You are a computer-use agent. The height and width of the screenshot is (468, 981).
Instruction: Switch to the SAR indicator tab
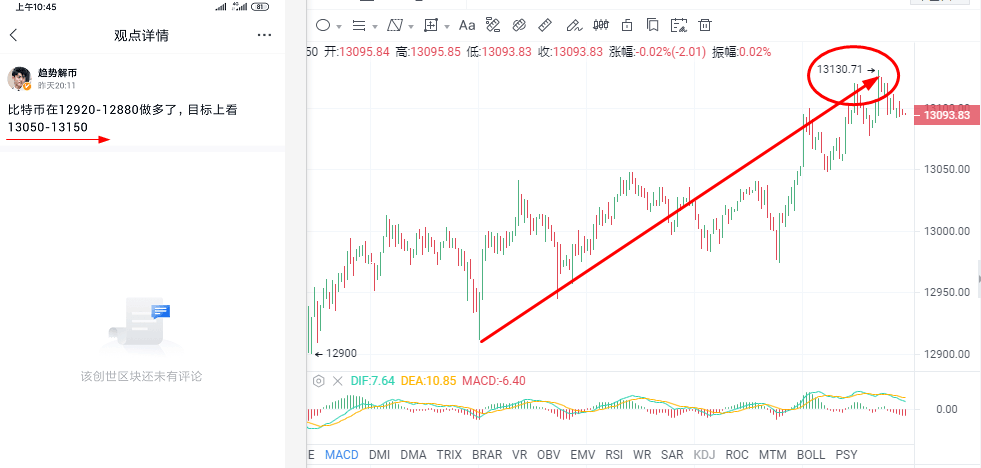(x=673, y=455)
